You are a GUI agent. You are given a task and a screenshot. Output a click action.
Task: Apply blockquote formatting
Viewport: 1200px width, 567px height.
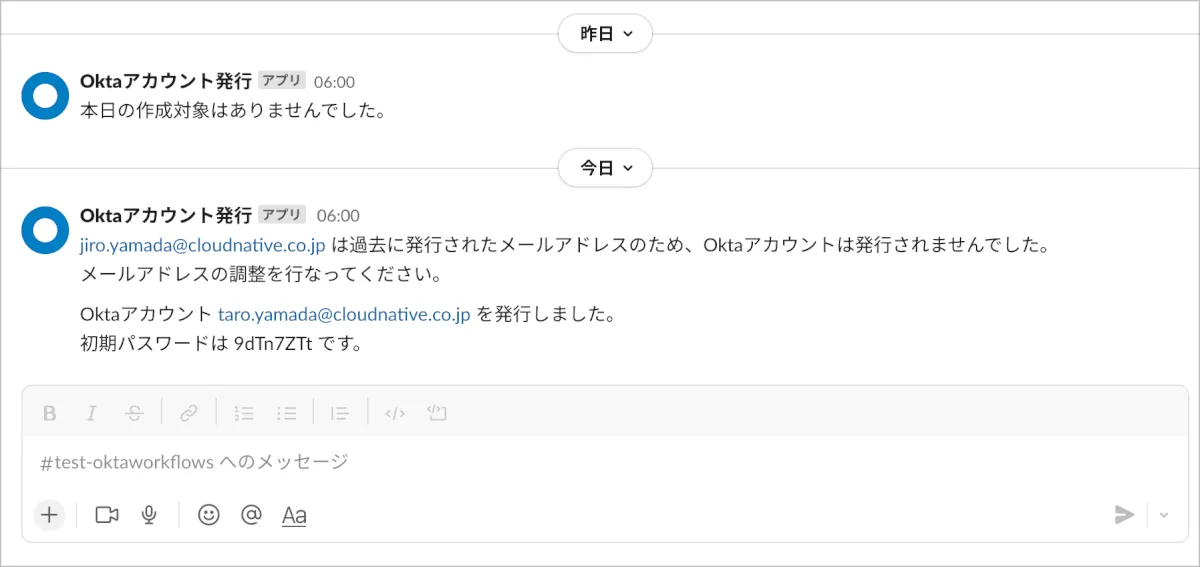[340, 412]
